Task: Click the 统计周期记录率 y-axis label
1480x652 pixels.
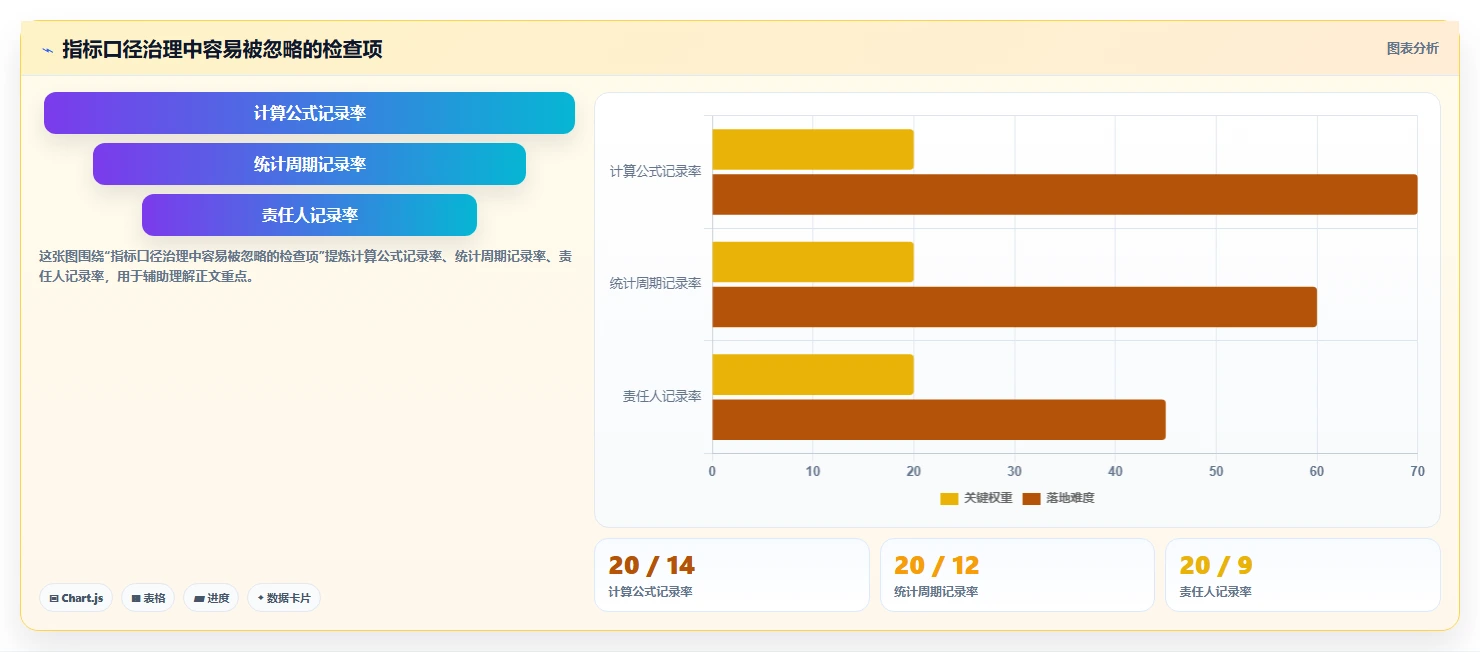Action: click(x=656, y=284)
